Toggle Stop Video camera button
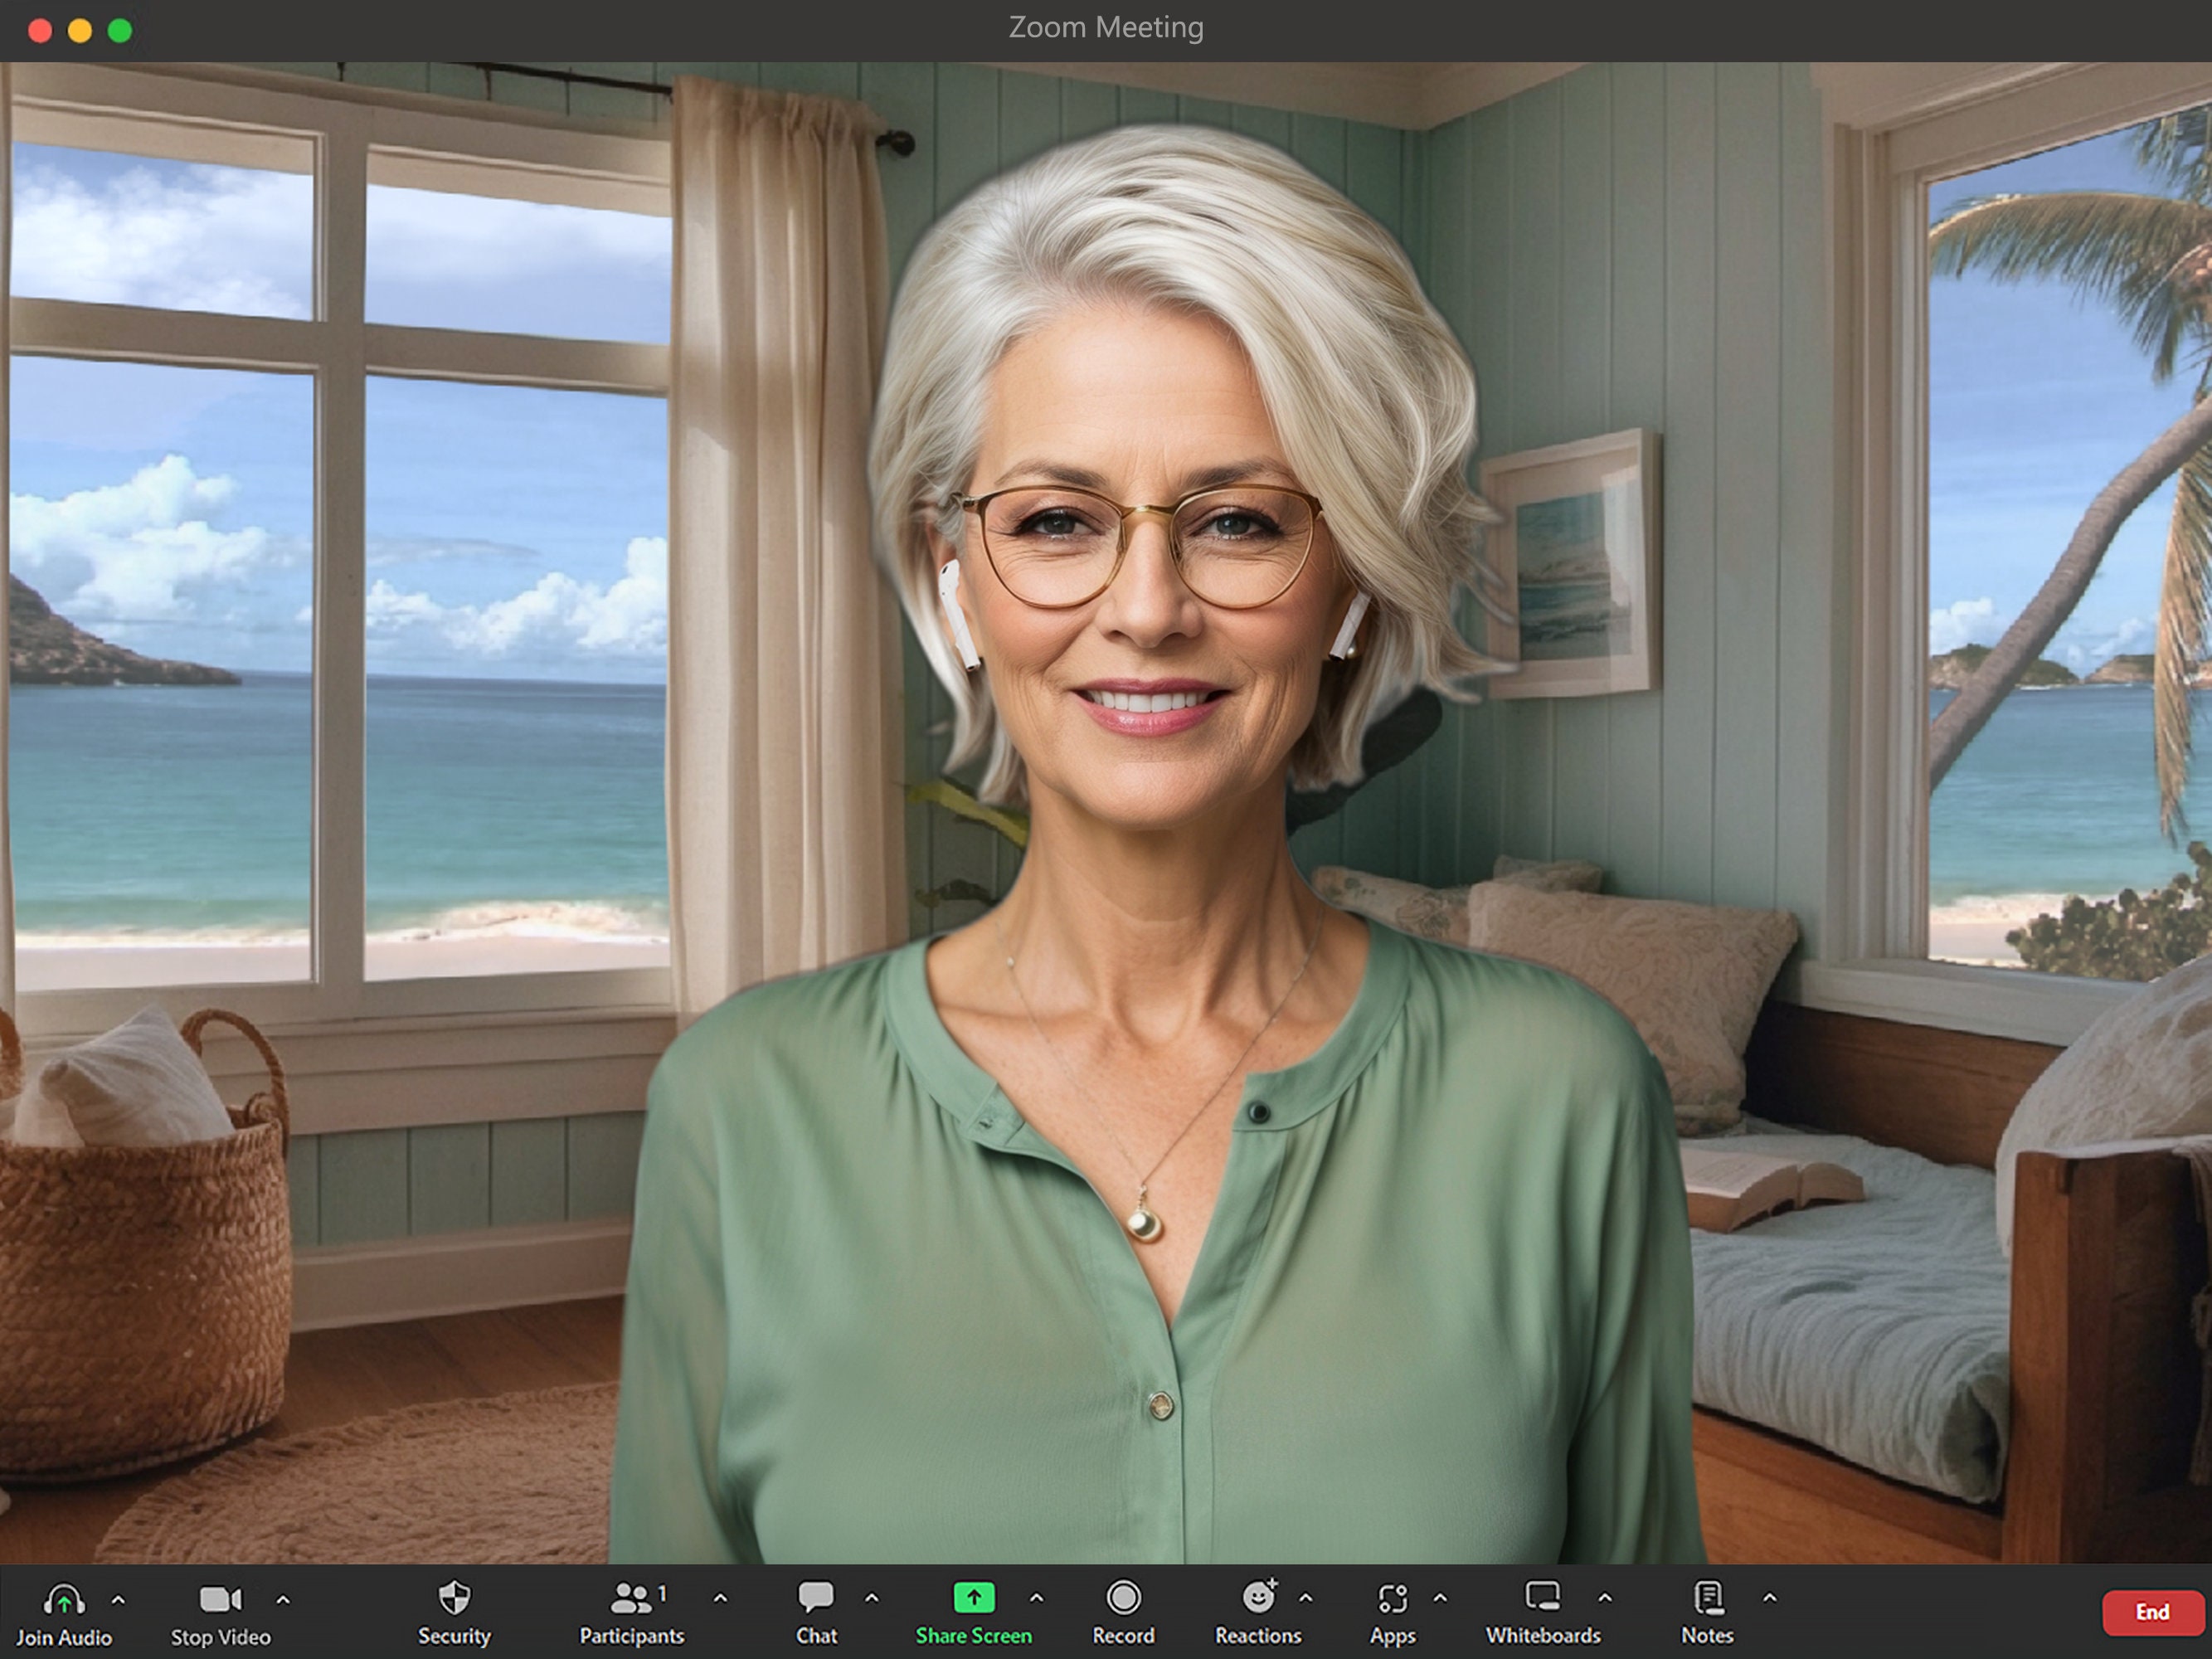The image size is (2212, 1659). pos(220,1599)
